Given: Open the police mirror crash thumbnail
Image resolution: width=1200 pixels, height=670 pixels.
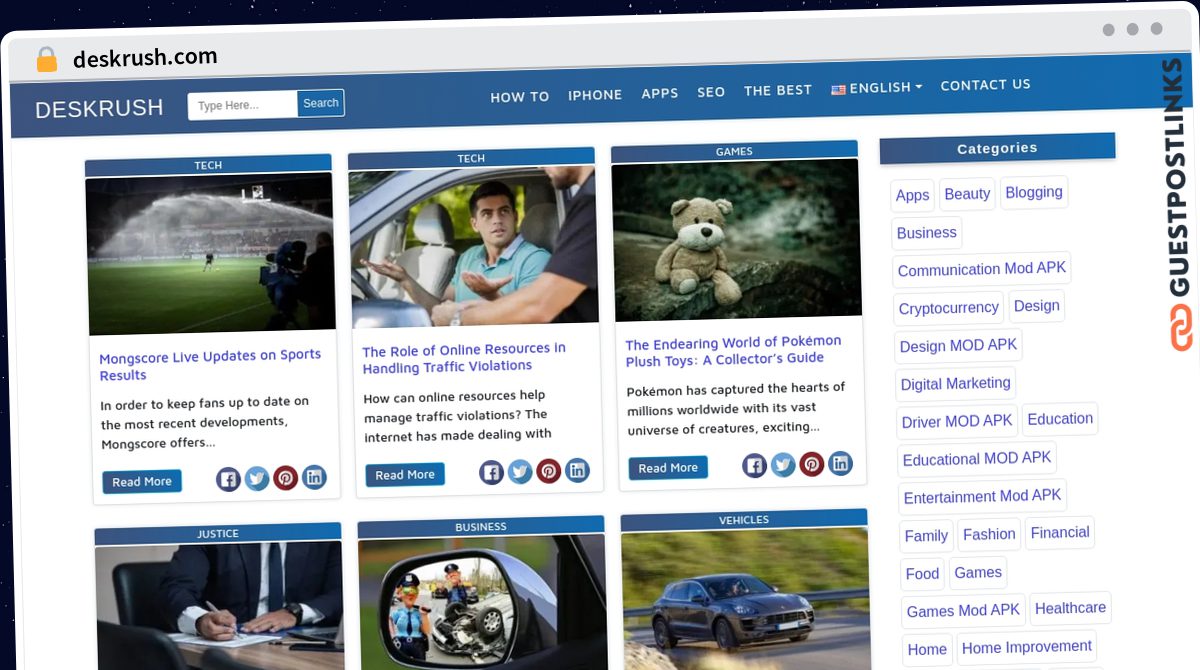Looking at the screenshot, I should point(482,602).
